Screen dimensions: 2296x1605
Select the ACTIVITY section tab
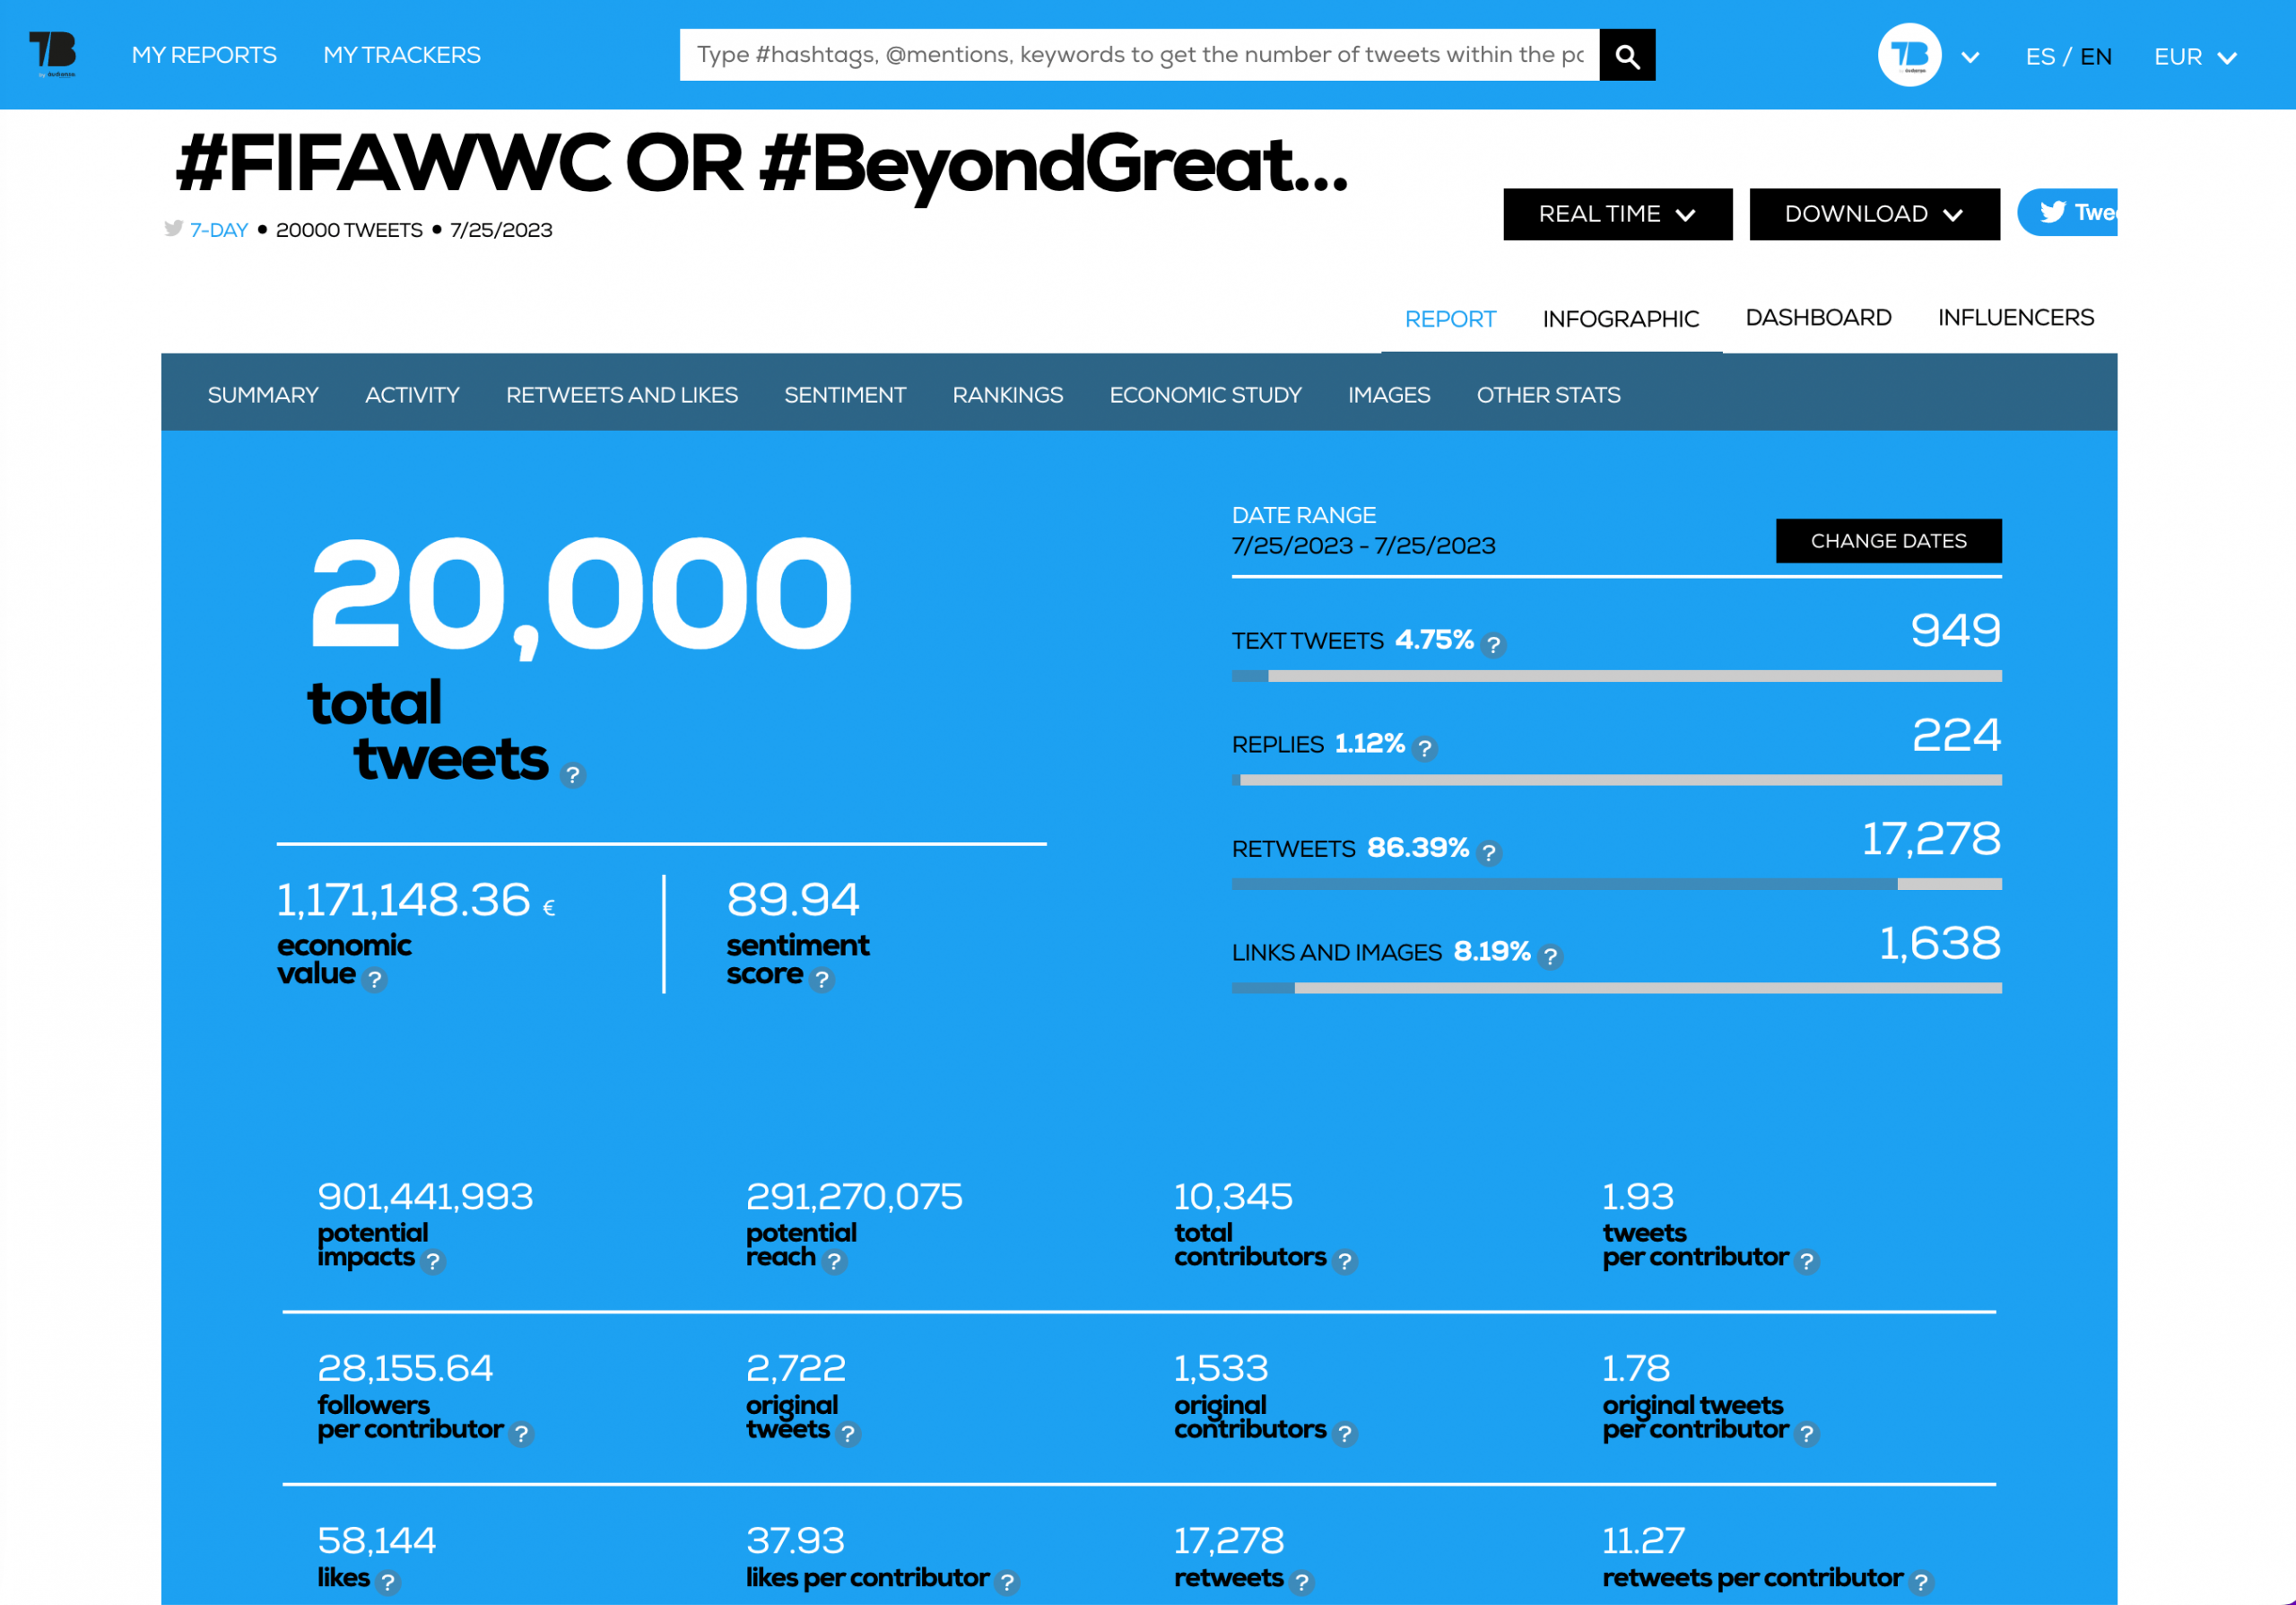(x=412, y=394)
